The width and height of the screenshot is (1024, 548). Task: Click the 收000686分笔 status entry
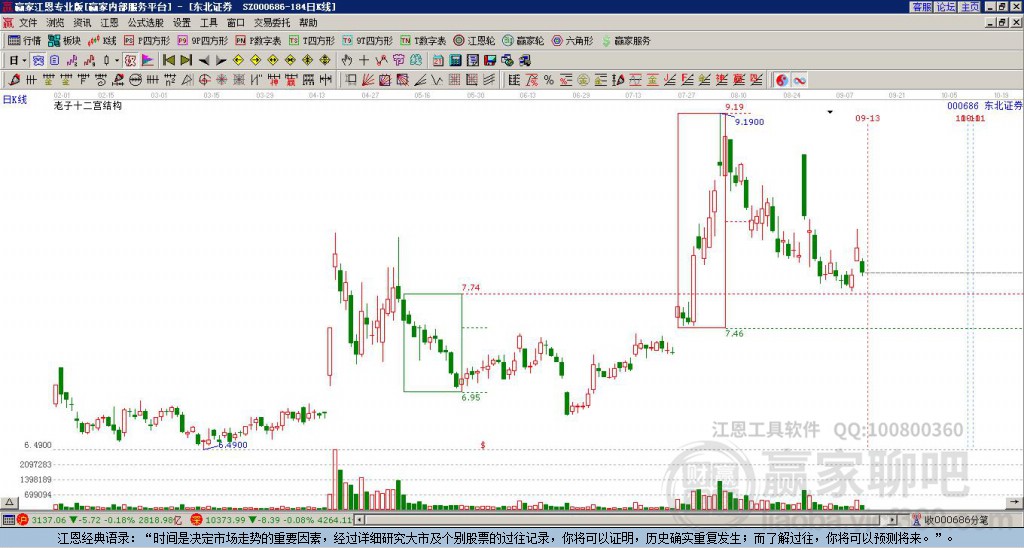point(952,520)
